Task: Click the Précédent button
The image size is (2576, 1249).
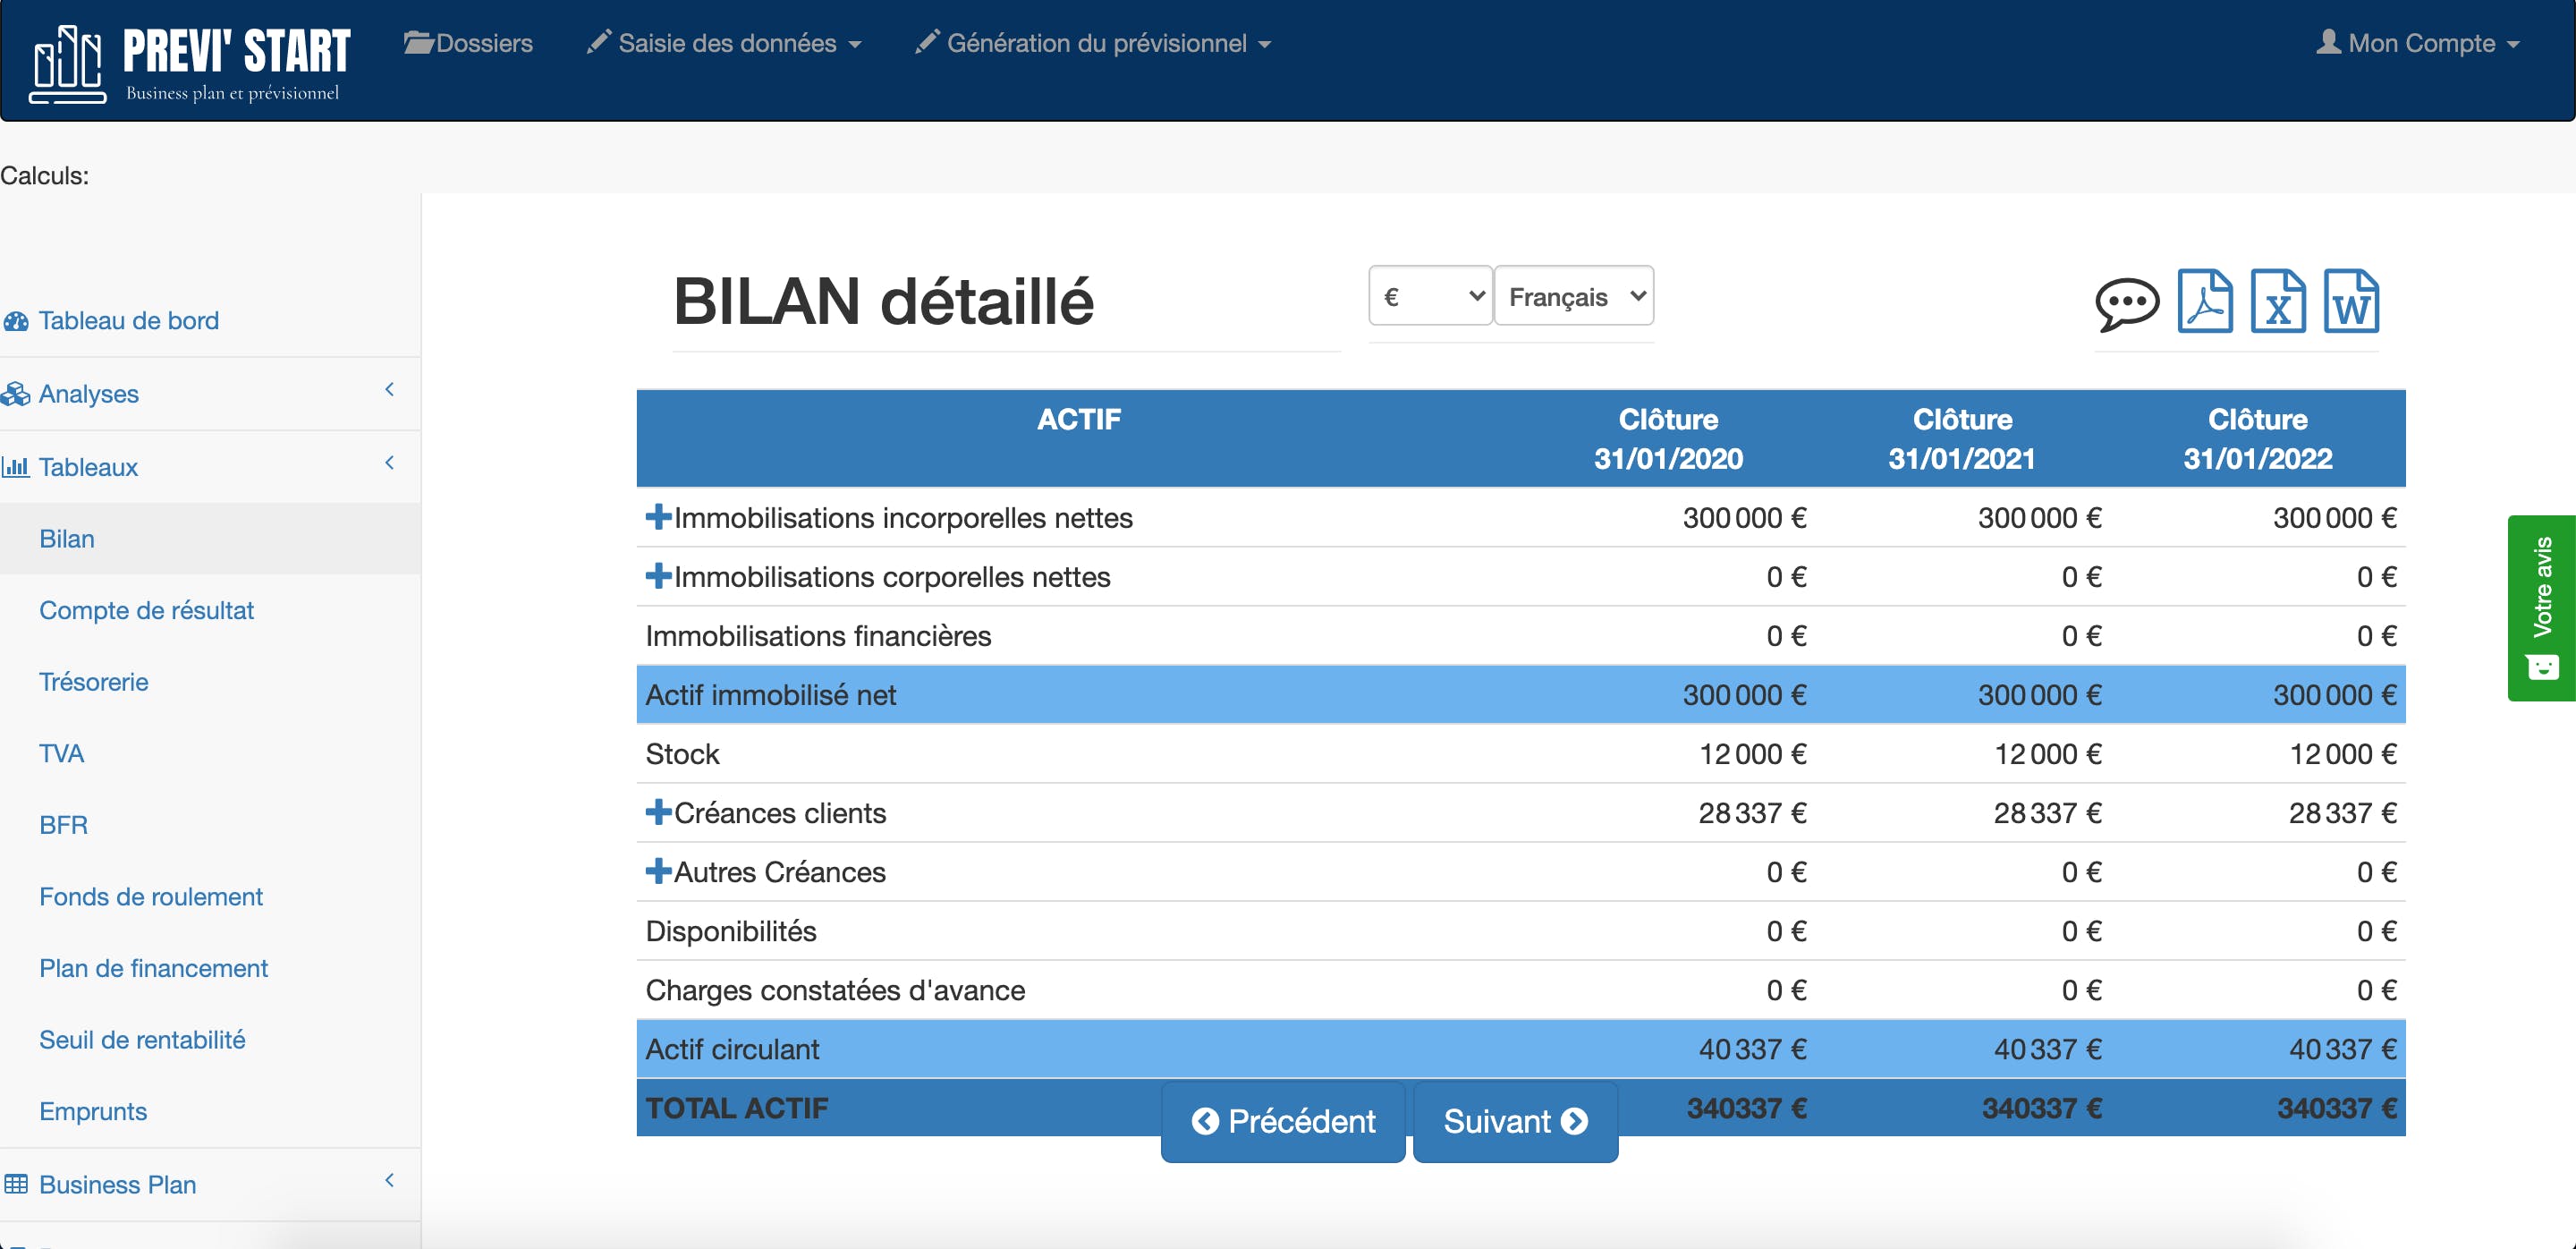Action: (x=1283, y=1121)
